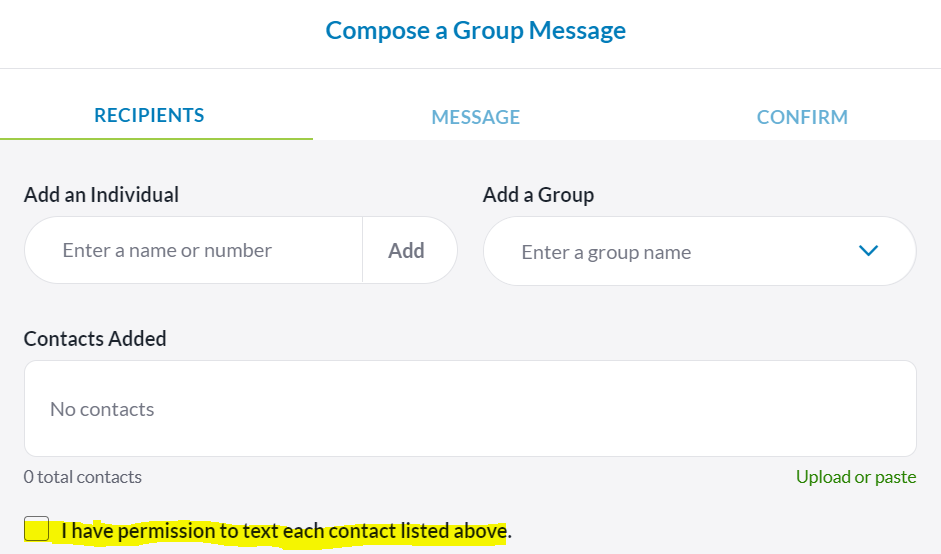Click the Add an Individual label
The width and height of the screenshot is (941, 554).
(x=101, y=195)
